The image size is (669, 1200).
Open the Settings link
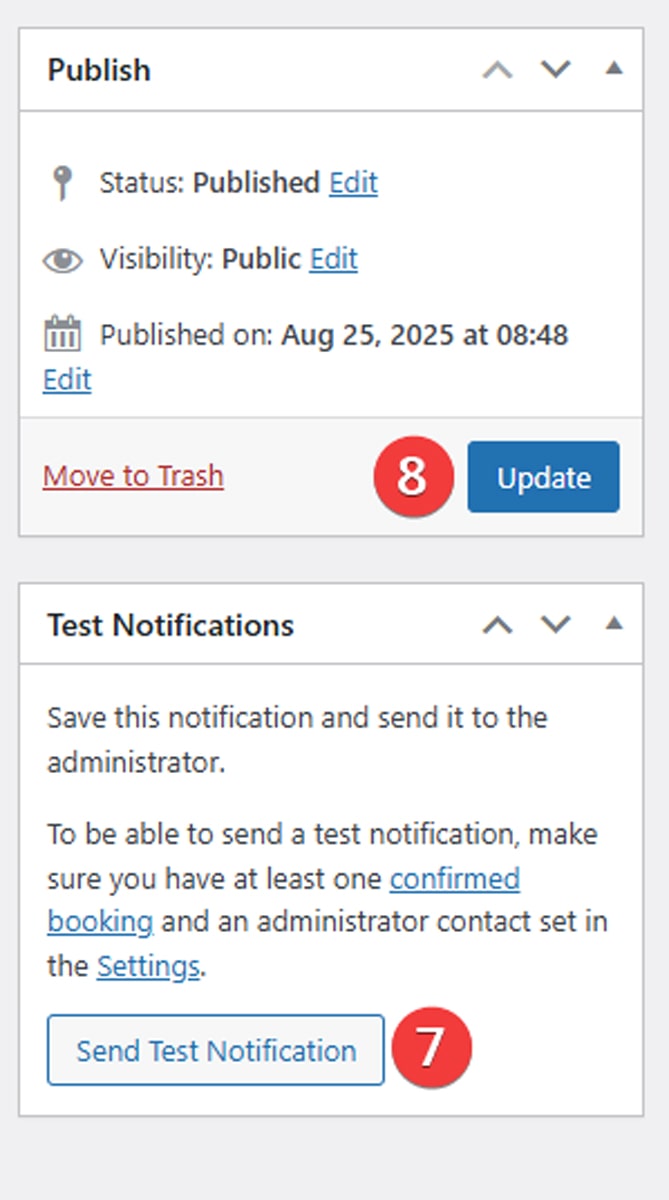148,967
